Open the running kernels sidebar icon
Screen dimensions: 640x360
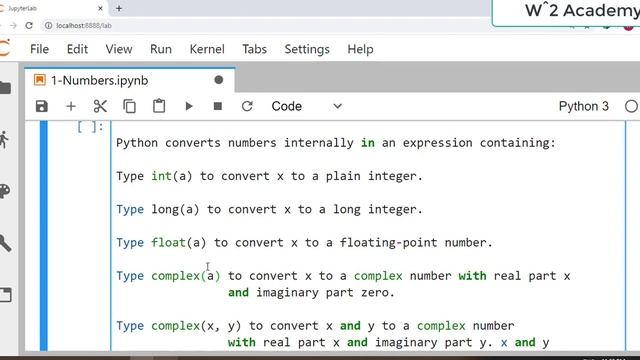(4, 140)
